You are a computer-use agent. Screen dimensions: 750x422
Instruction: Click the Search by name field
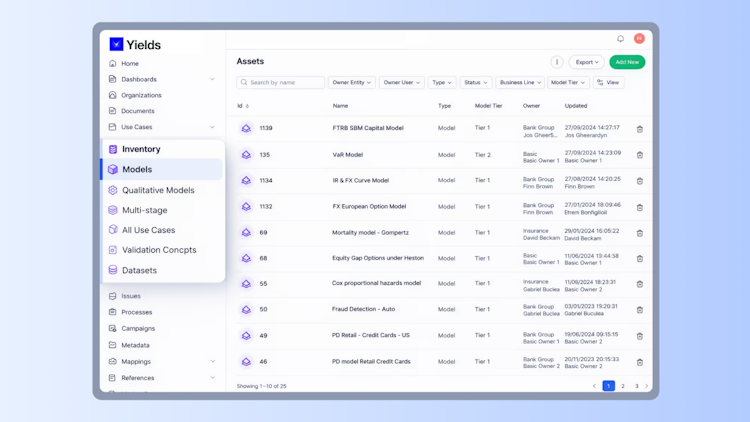pos(280,82)
